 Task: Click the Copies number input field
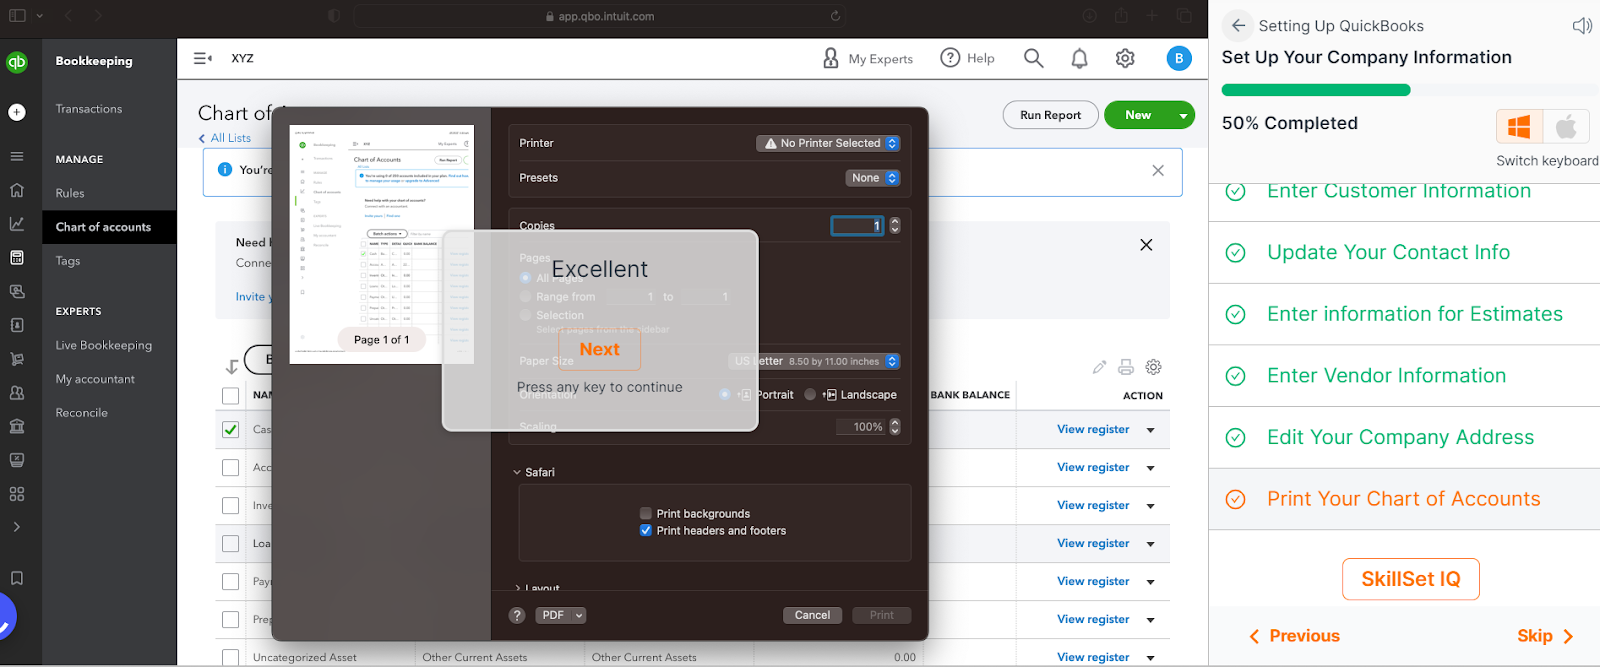point(857,226)
